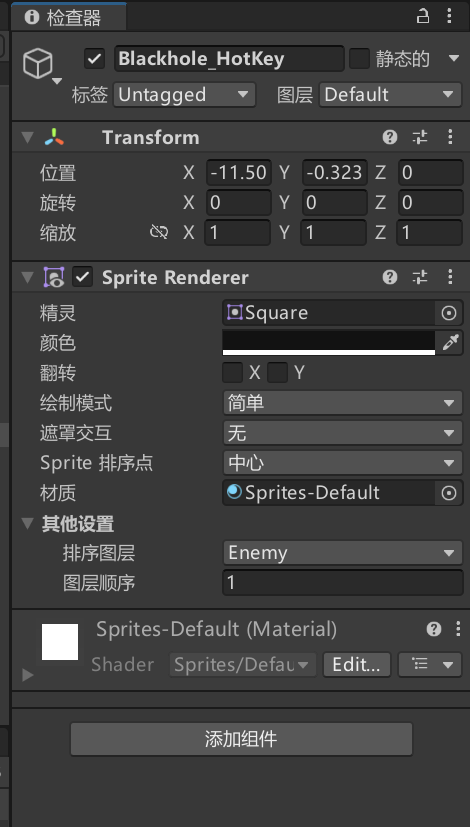470x827 pixels.
Task: Click the scale Y field
Action: click(x=334, y=233)
